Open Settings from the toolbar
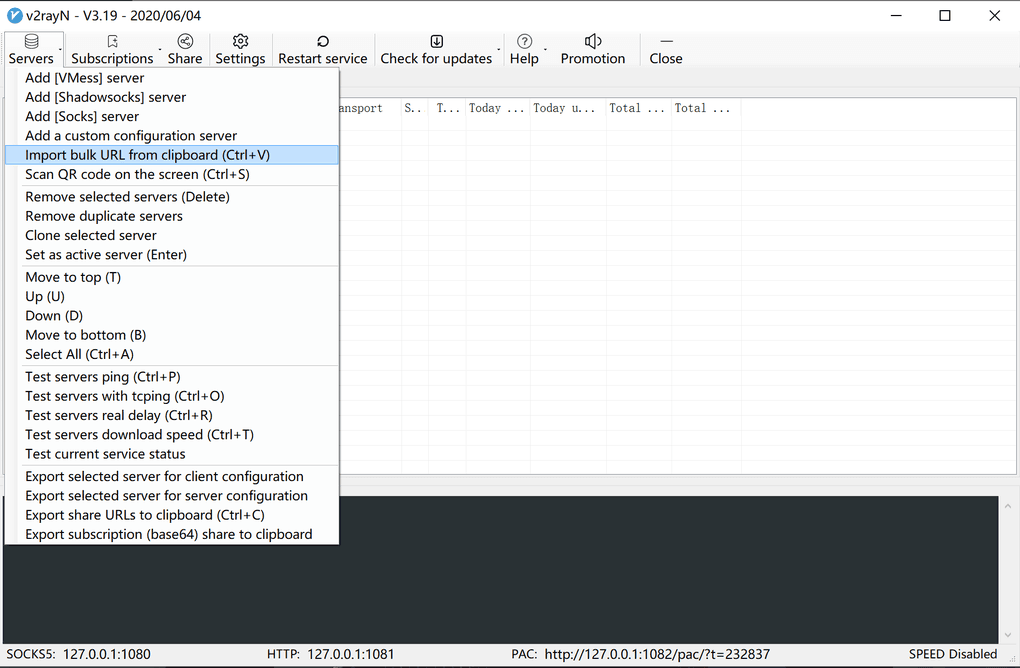 [240, 49]
